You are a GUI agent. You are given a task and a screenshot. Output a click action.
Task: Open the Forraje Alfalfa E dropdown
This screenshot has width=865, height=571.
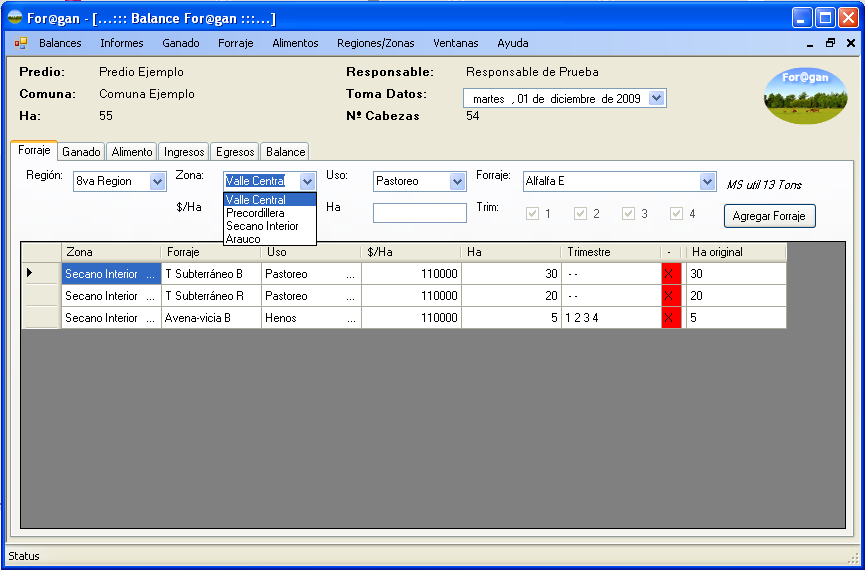[x=707, y=181]
